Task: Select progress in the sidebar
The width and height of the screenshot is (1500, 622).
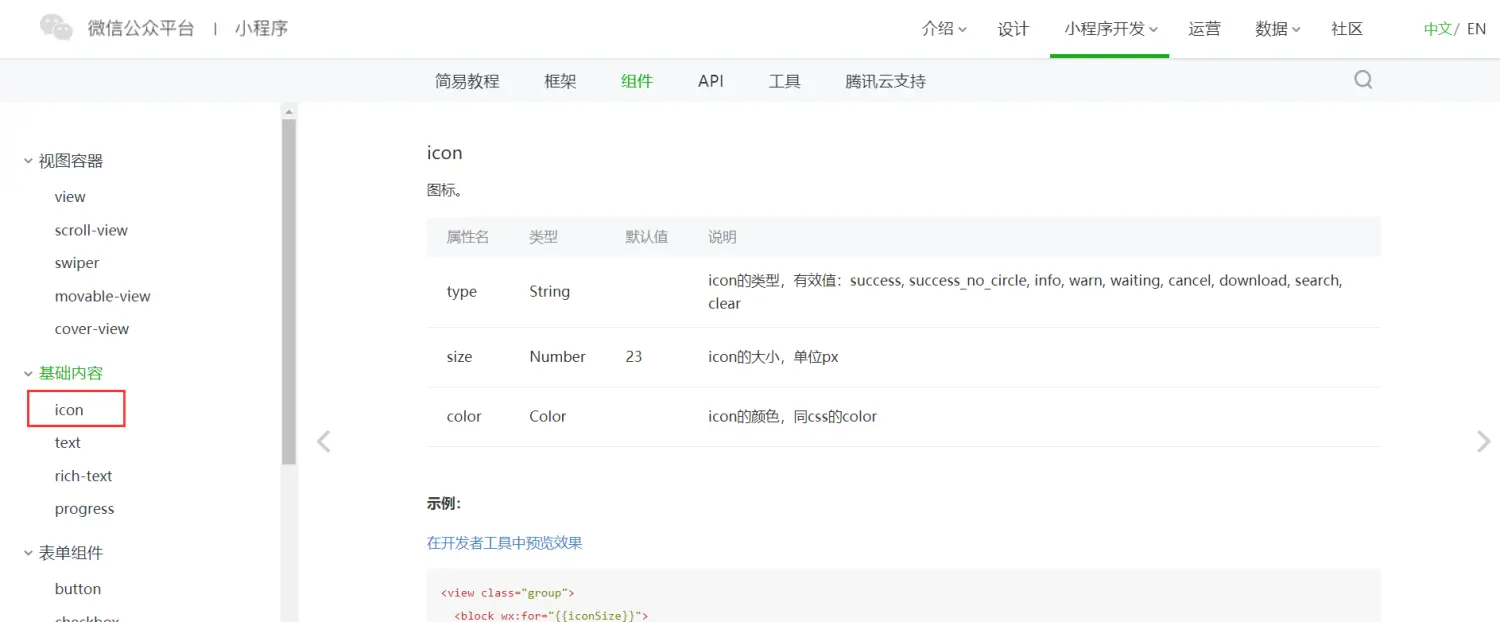Action: (x=84, y=509)
